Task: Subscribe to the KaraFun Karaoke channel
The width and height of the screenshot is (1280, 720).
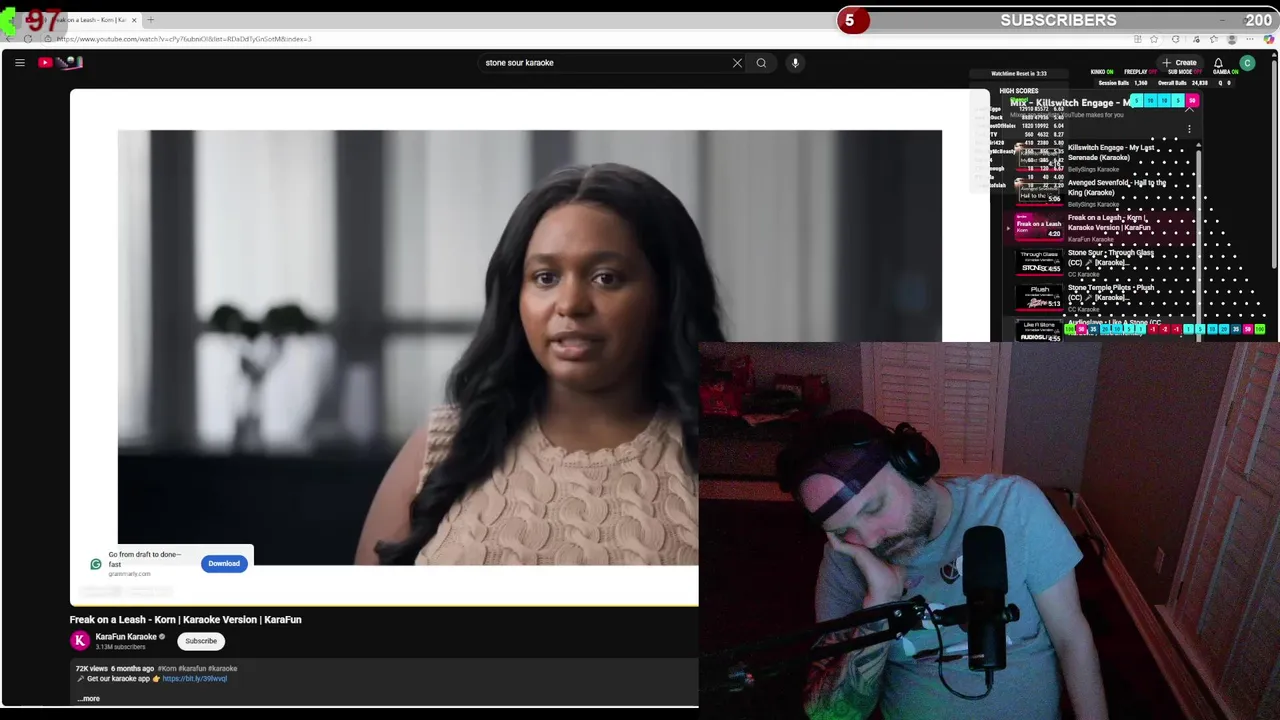Action: (x=201, y=641)
